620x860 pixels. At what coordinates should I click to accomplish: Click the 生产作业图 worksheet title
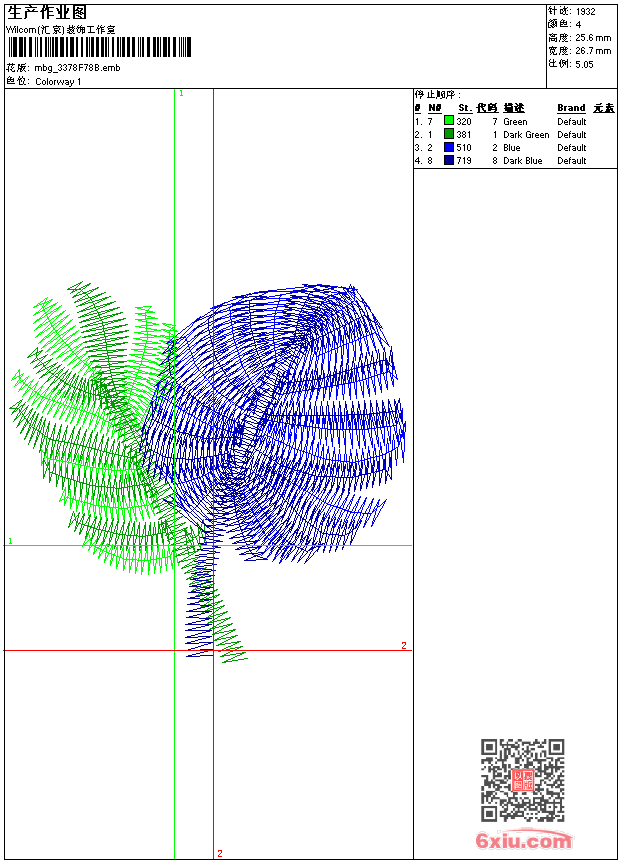pyautogui.click(x=47, y=13)
